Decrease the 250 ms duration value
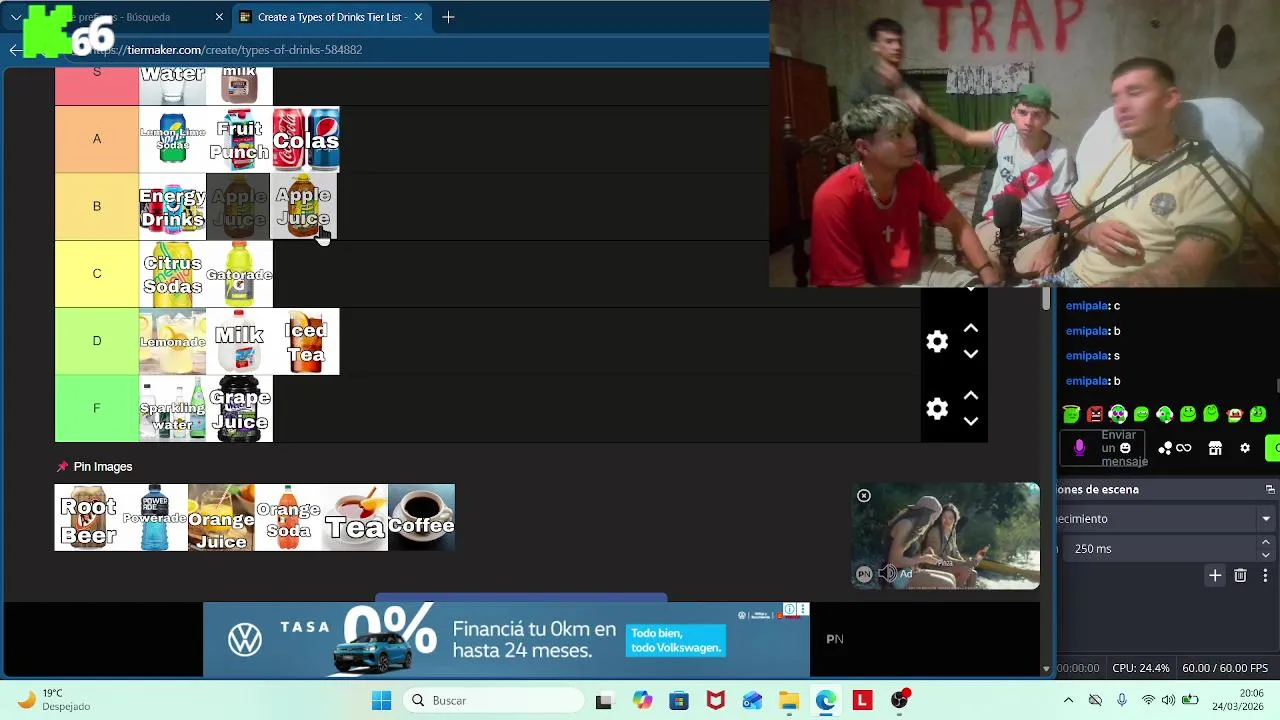The image size is (1280, 720). (x=1266, y=555)
